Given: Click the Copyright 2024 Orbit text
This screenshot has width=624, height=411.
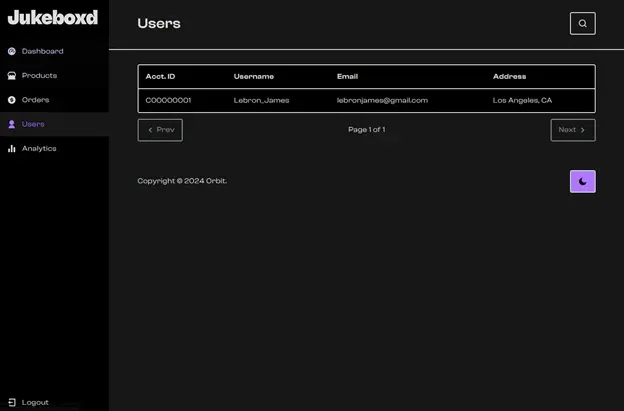Looking at the screenshot, I should click(182, 181).
